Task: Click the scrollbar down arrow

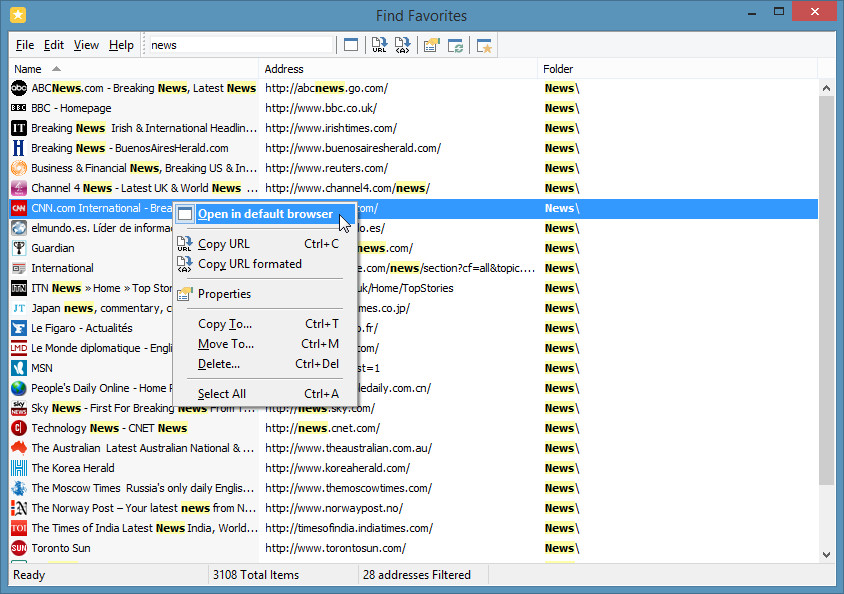Action: [827, 555]
